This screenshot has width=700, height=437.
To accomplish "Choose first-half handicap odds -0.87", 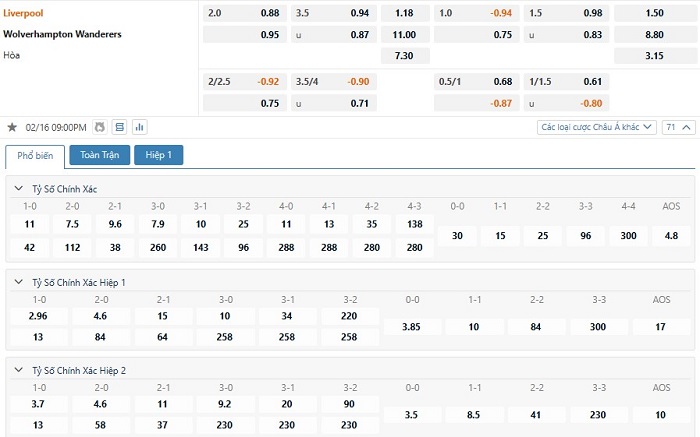I will pos(476,103).
